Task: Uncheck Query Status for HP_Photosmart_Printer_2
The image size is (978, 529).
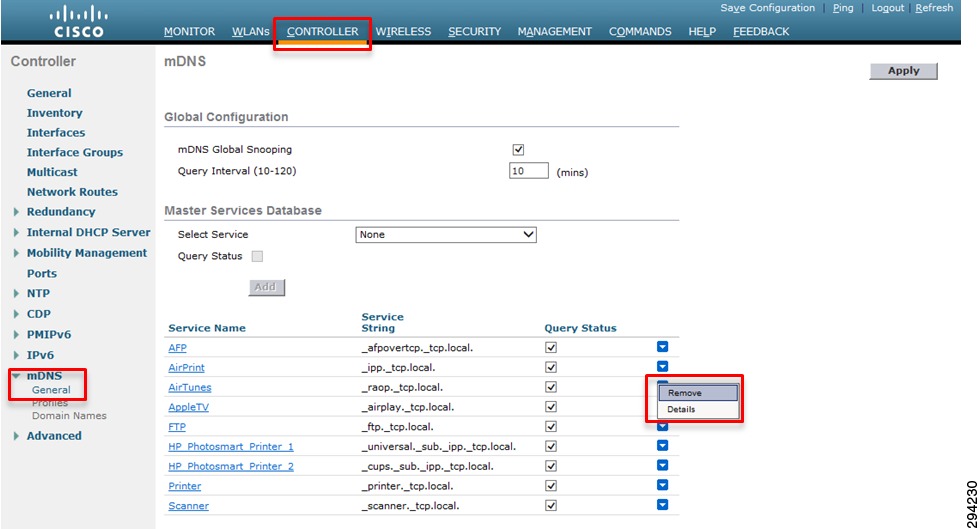Action: coord(551,466)
